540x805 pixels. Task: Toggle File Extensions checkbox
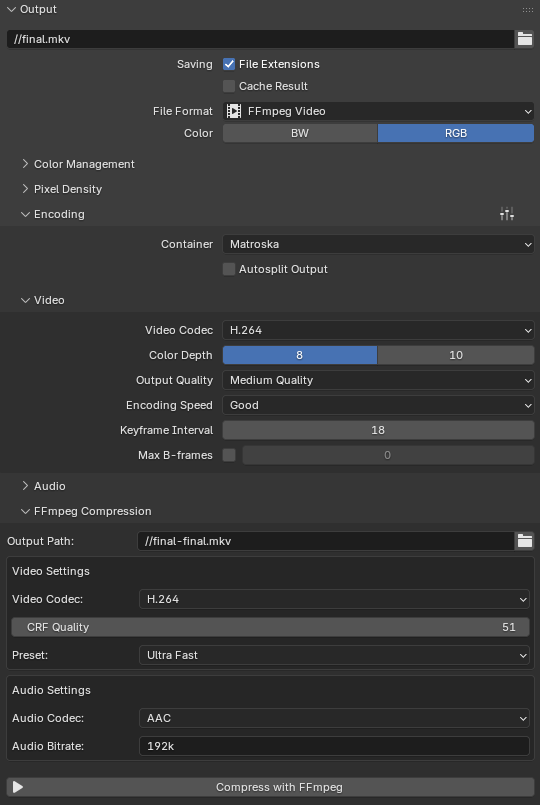[x=229, y=64]
